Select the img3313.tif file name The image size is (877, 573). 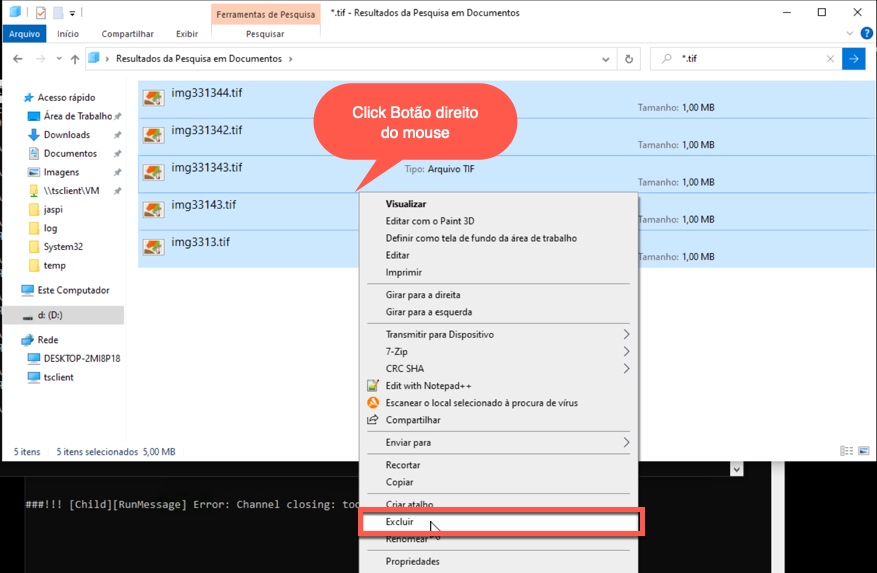[x=200, y=242]
